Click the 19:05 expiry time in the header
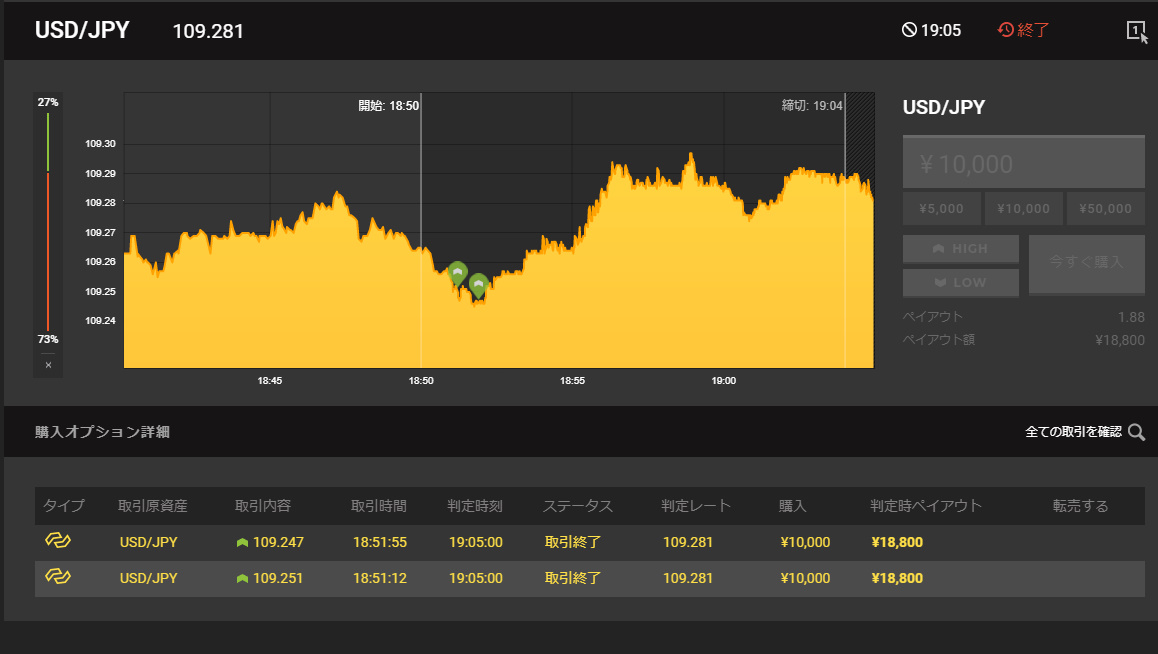The image size is (1158, 654). pos(941,30)
